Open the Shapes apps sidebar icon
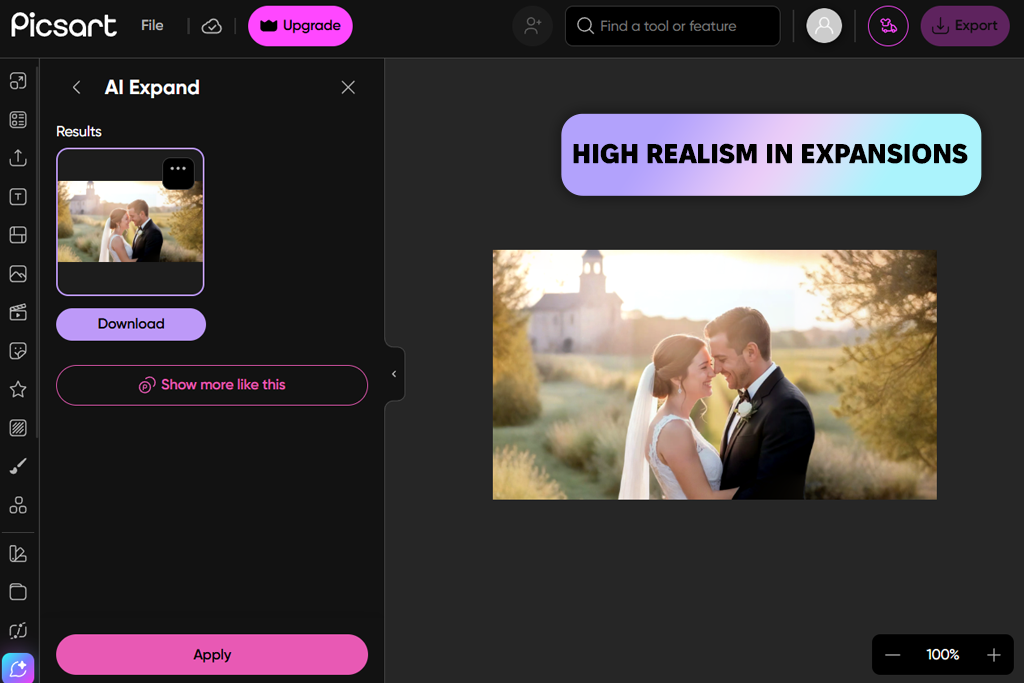 (x=18, y=505)
